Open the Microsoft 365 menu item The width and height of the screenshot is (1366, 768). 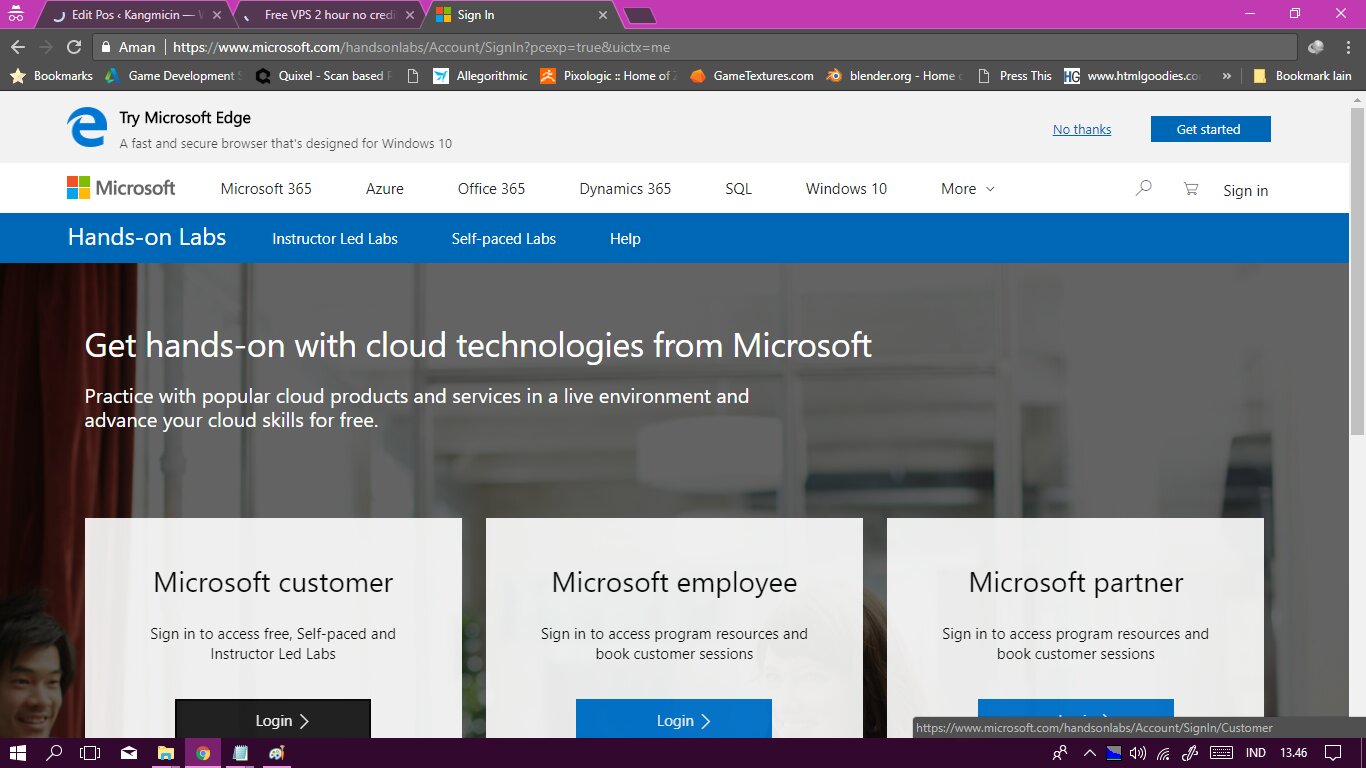click(x=266, y=188)
